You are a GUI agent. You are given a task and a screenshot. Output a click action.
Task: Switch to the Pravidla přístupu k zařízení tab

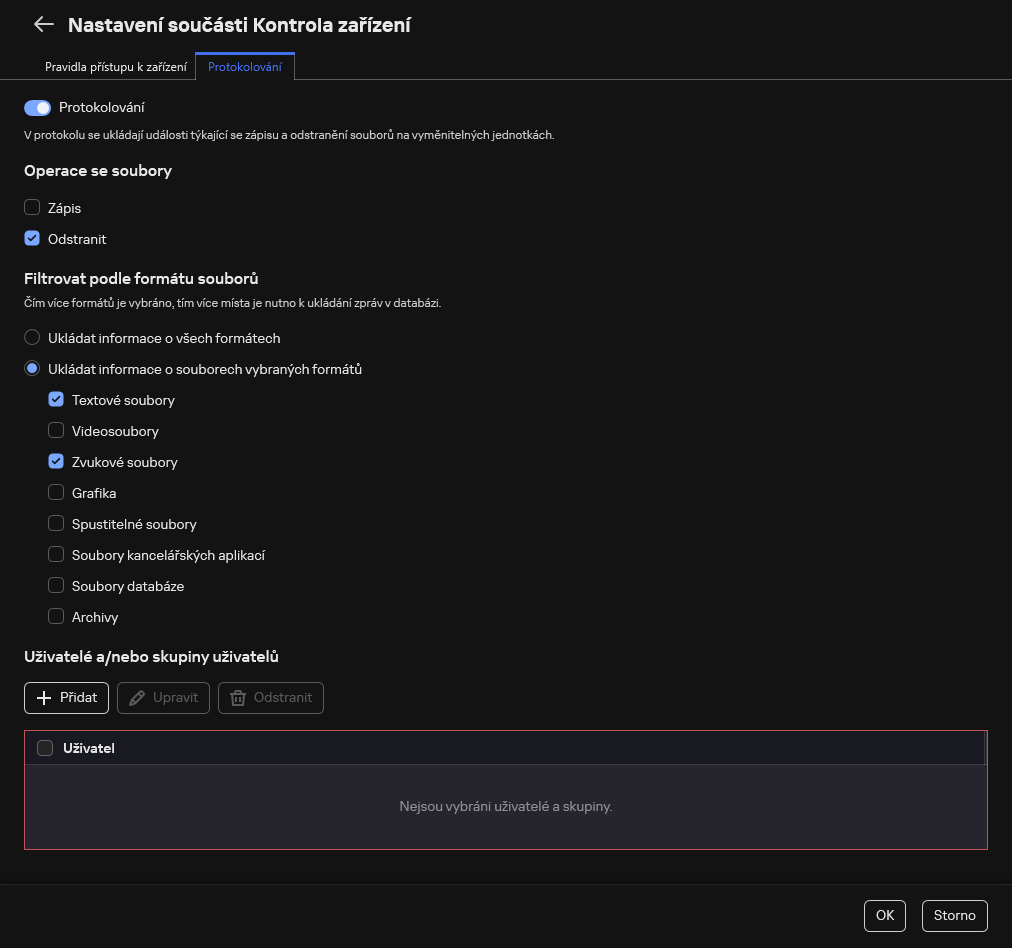pos(115,67)
